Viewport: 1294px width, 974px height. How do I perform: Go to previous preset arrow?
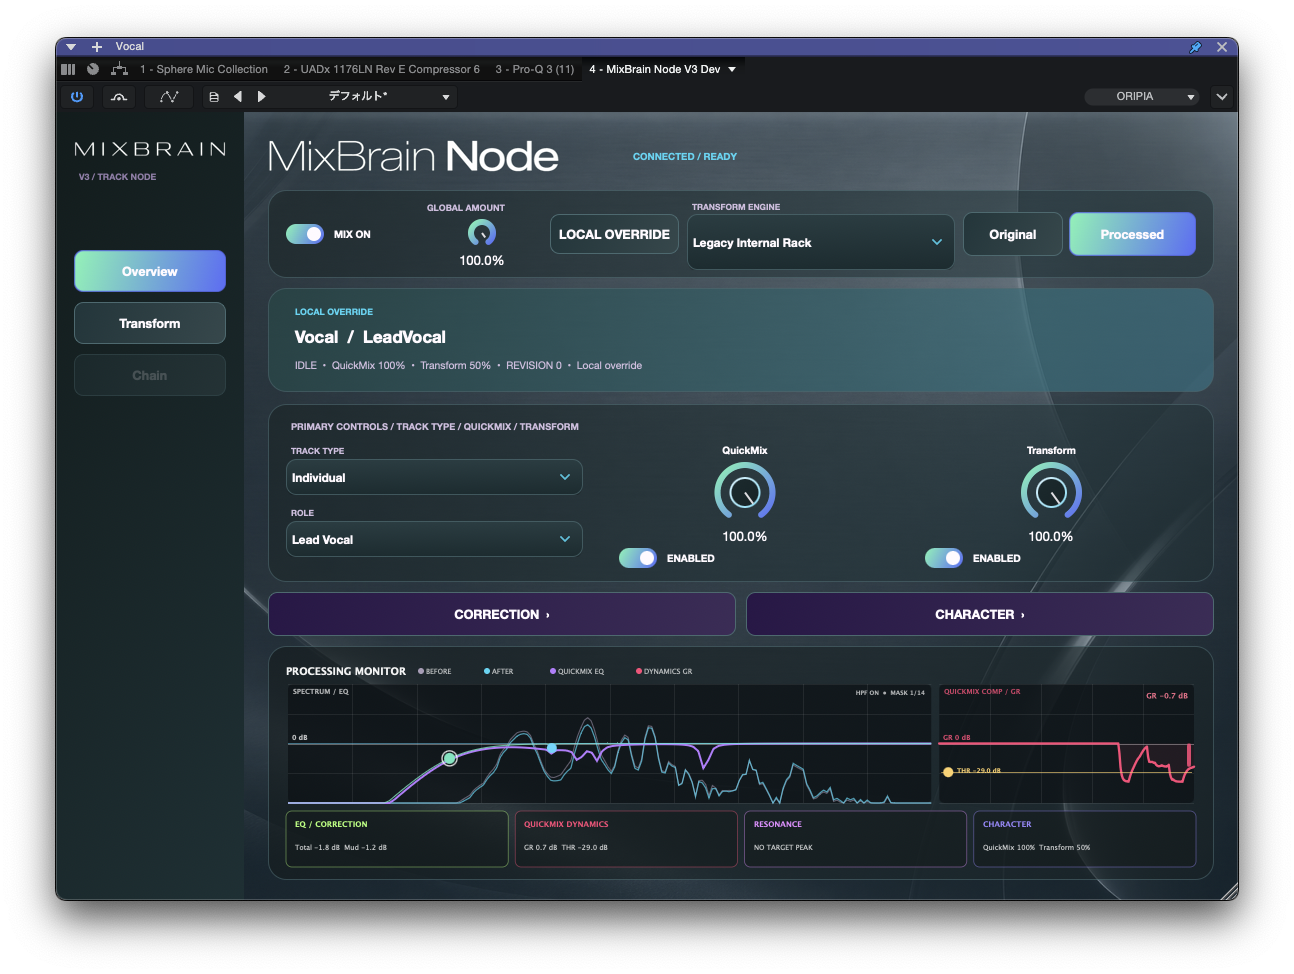tap(238, 97)
